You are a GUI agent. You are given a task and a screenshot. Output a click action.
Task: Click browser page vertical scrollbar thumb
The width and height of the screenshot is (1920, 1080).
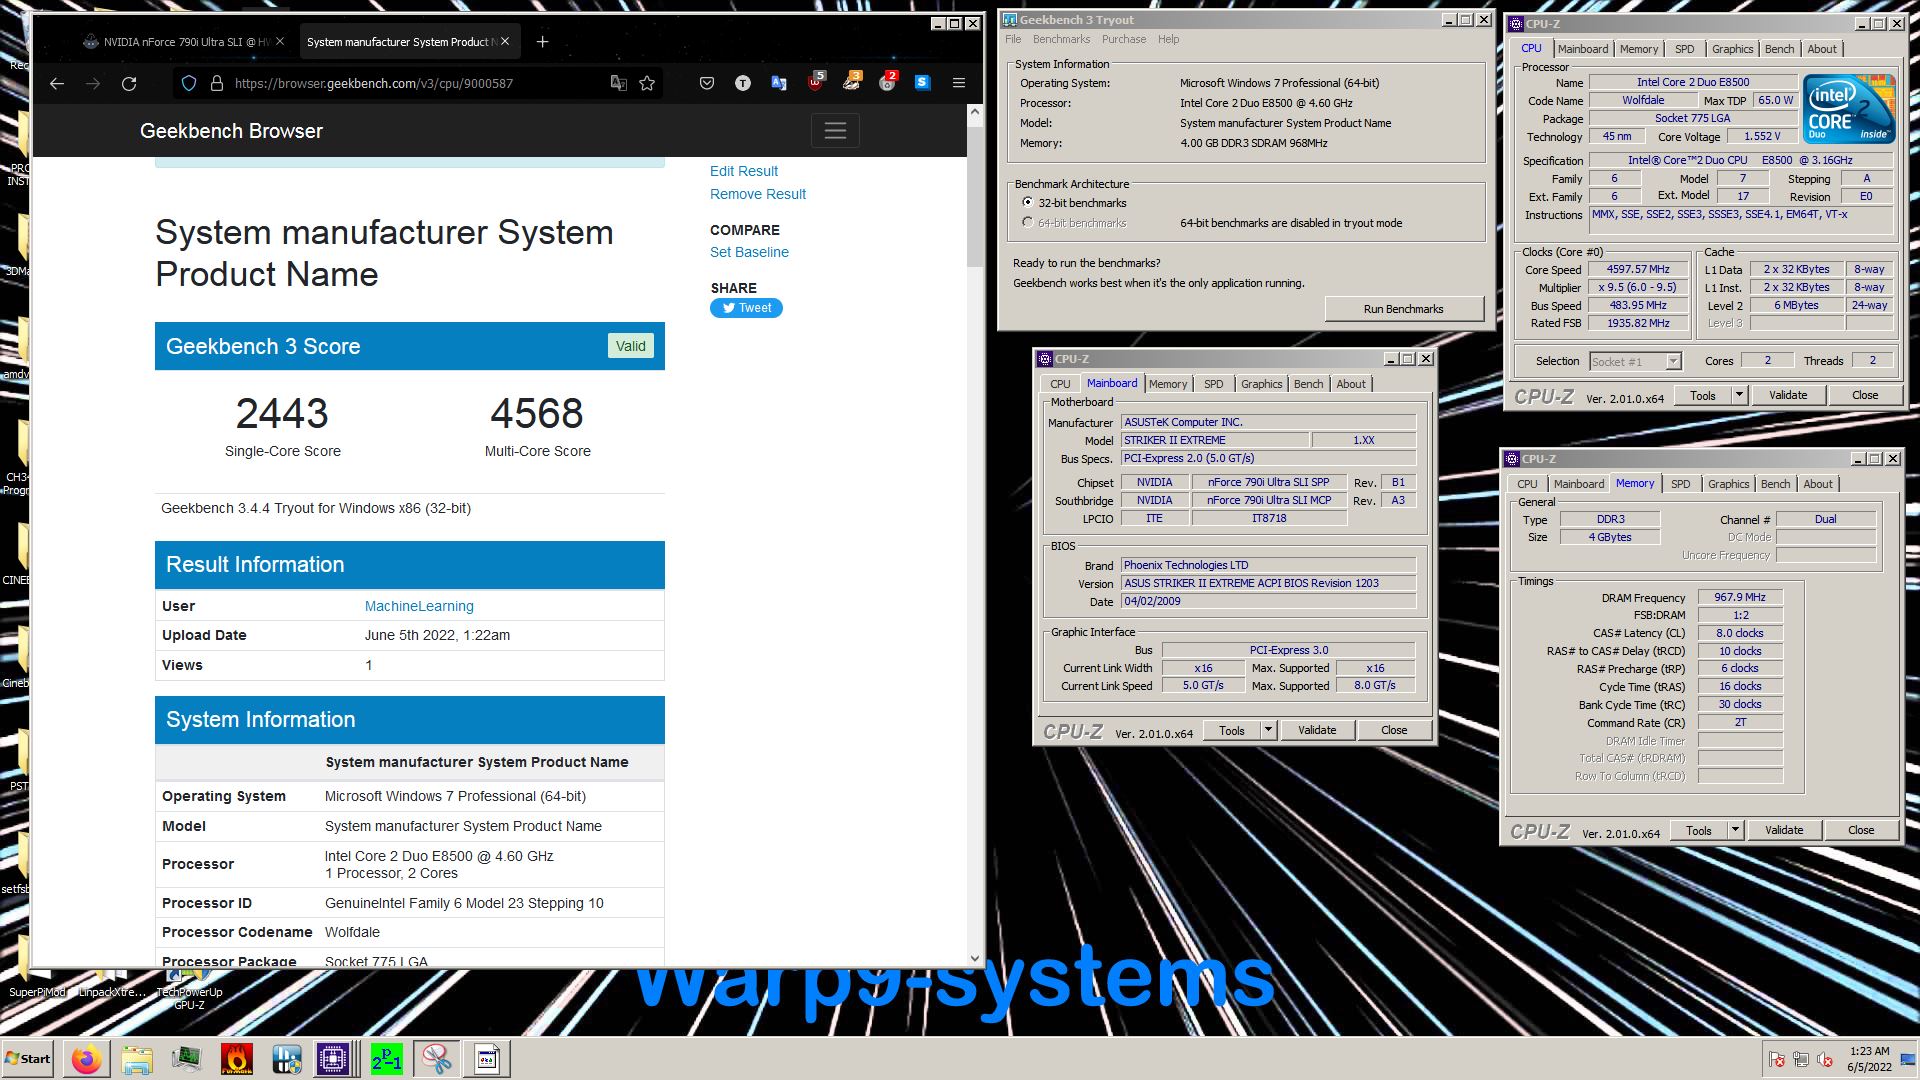974,194
